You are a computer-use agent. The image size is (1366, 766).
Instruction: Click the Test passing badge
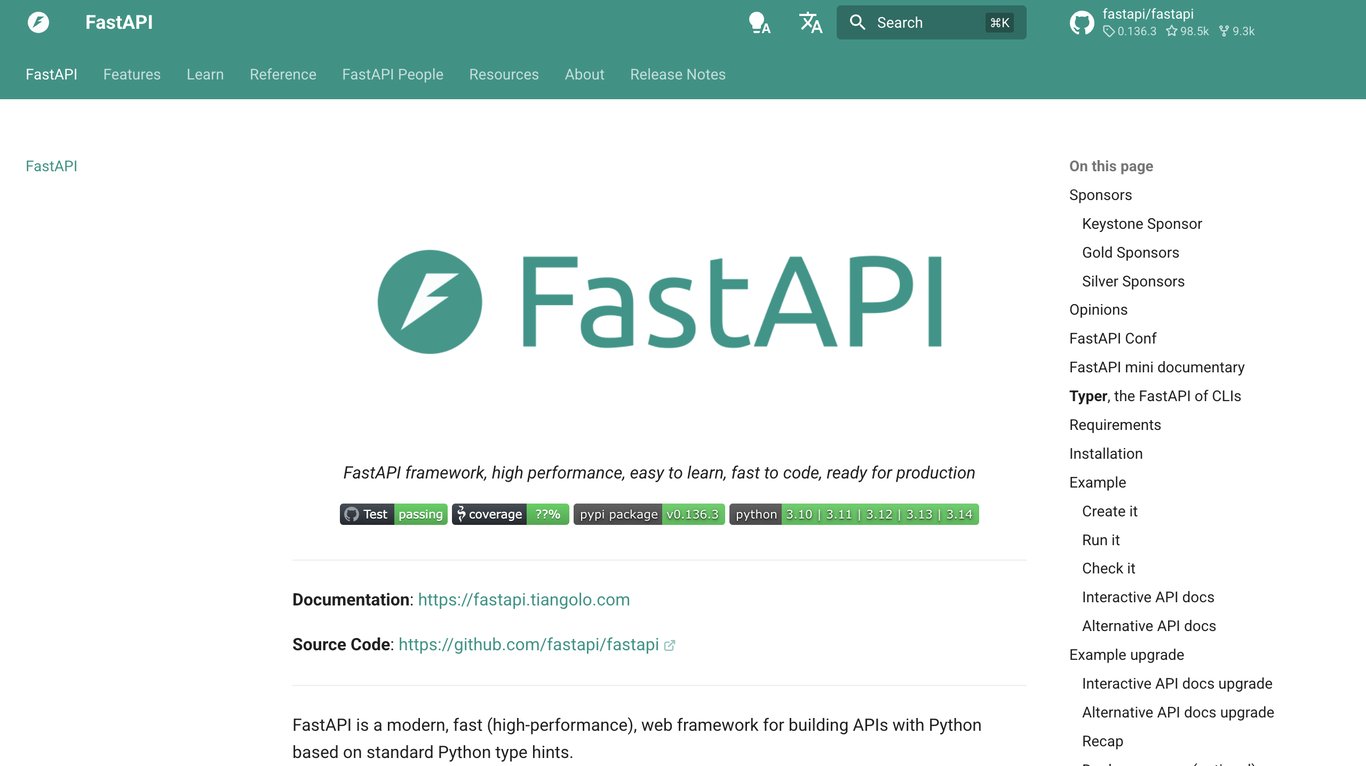point(393,514)
